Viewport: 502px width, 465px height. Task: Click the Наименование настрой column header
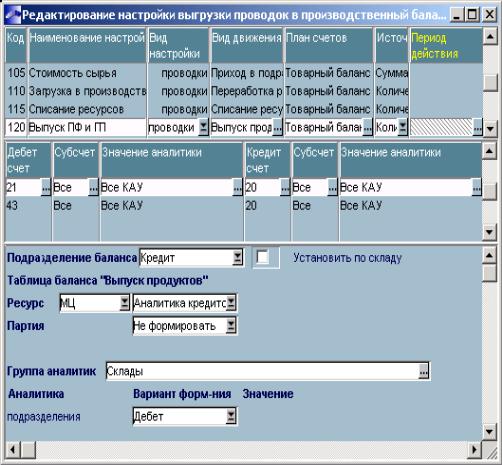[87, 46]
